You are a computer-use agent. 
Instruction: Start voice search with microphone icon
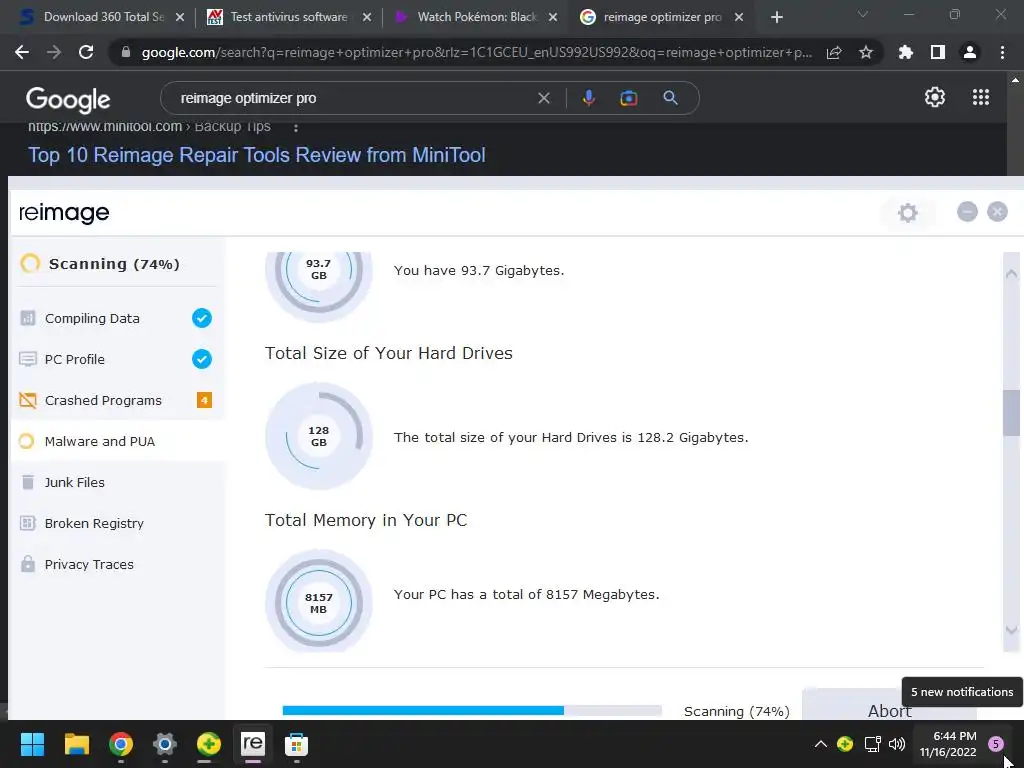point(588,98)
